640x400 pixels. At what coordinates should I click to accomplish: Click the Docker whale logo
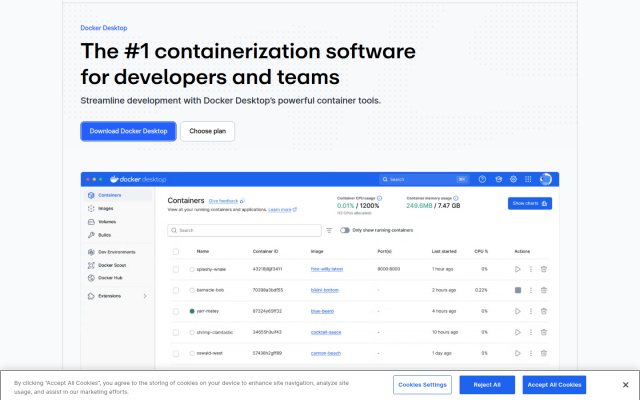tap(114, 179)
